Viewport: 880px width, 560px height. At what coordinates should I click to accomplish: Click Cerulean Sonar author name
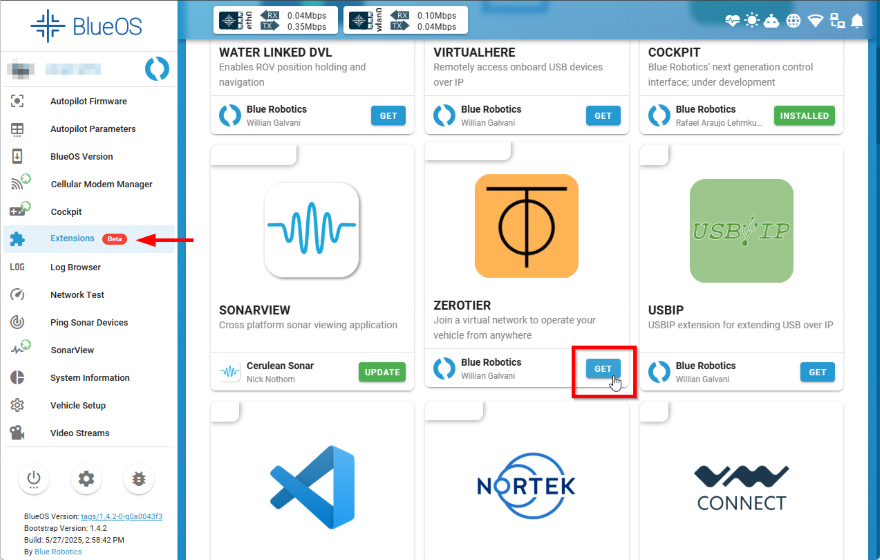[x=280, y=365]
